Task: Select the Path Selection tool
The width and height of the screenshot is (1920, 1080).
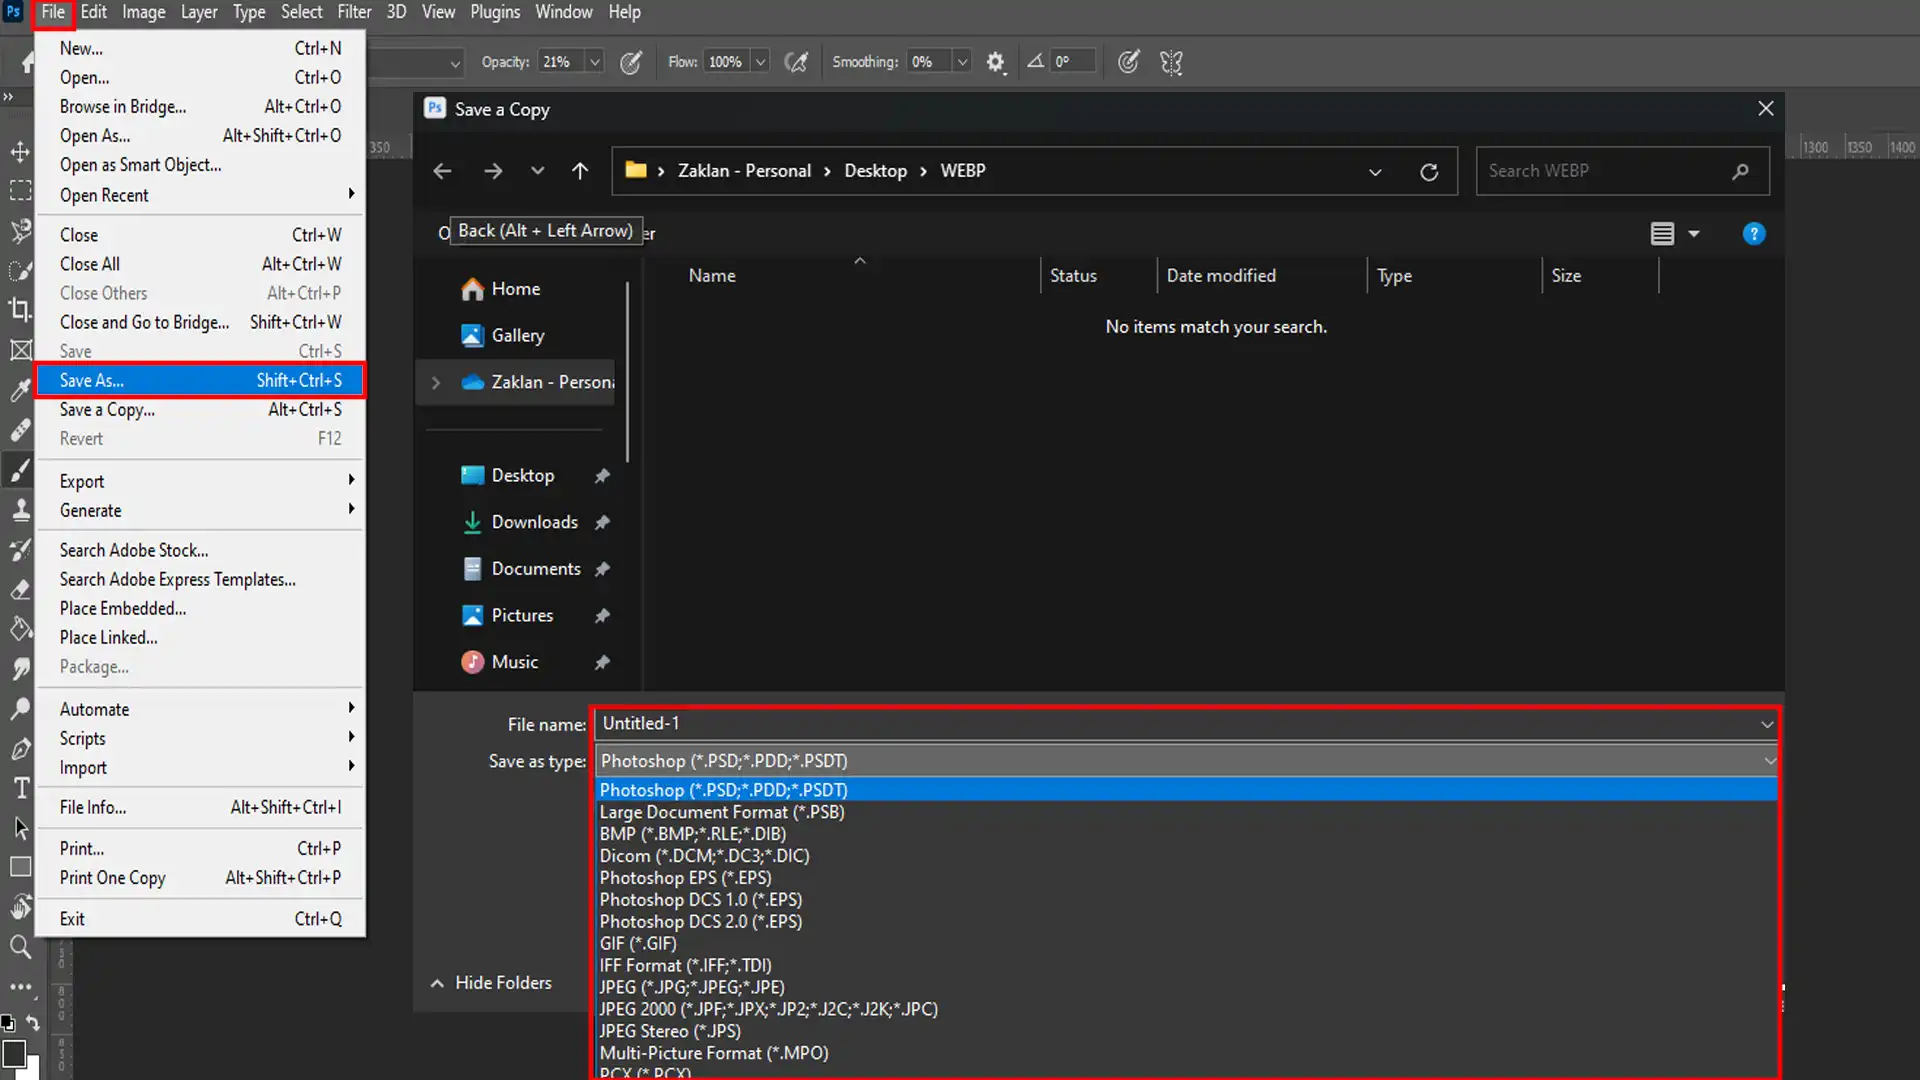Action: [20, 828]
